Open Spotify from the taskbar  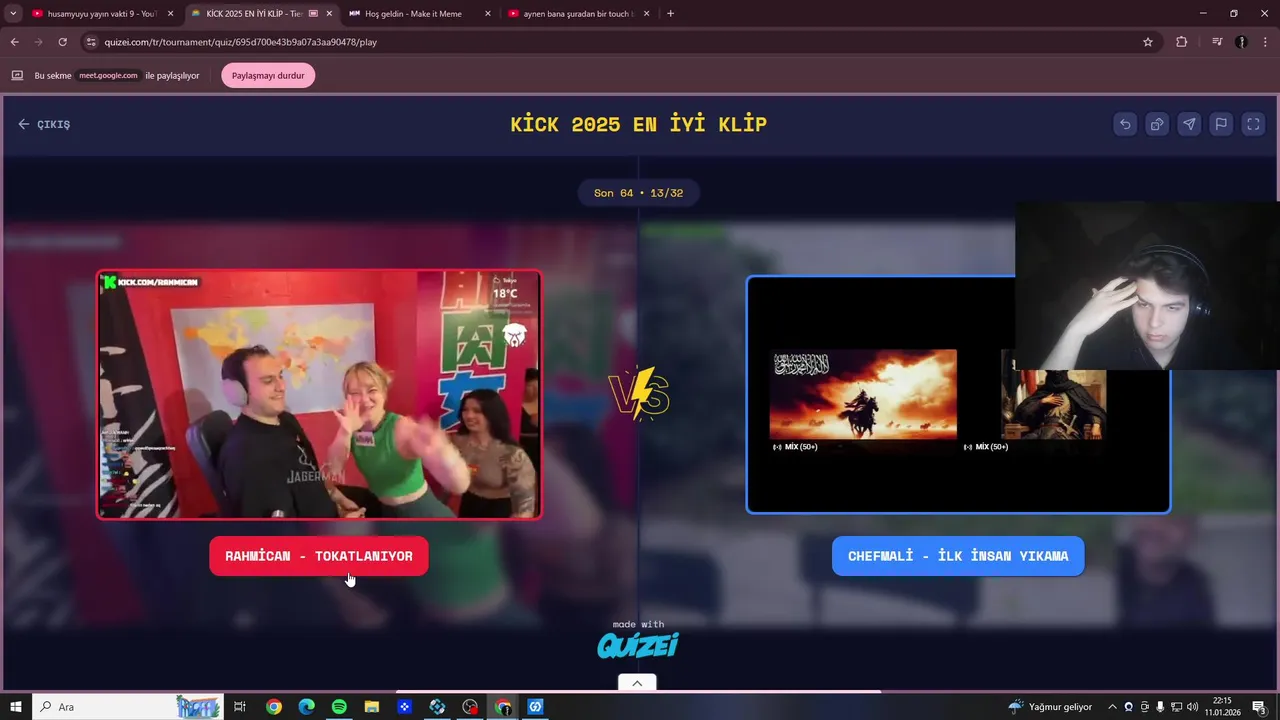pos(339,707)
